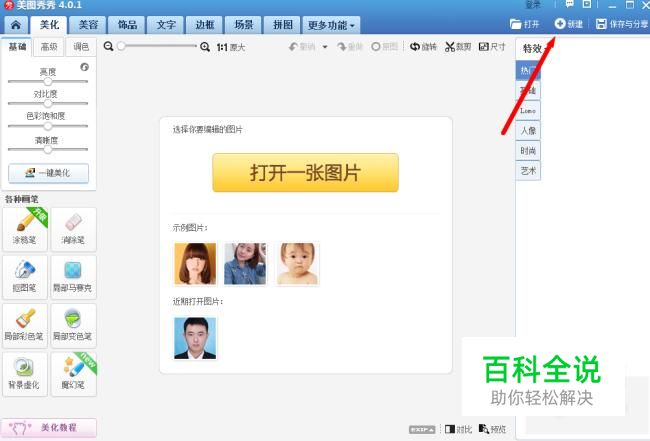The height and width of the screenshot is (441, 650).
Task: Set zoom to 1:1 原大 size
Action: 231,47
